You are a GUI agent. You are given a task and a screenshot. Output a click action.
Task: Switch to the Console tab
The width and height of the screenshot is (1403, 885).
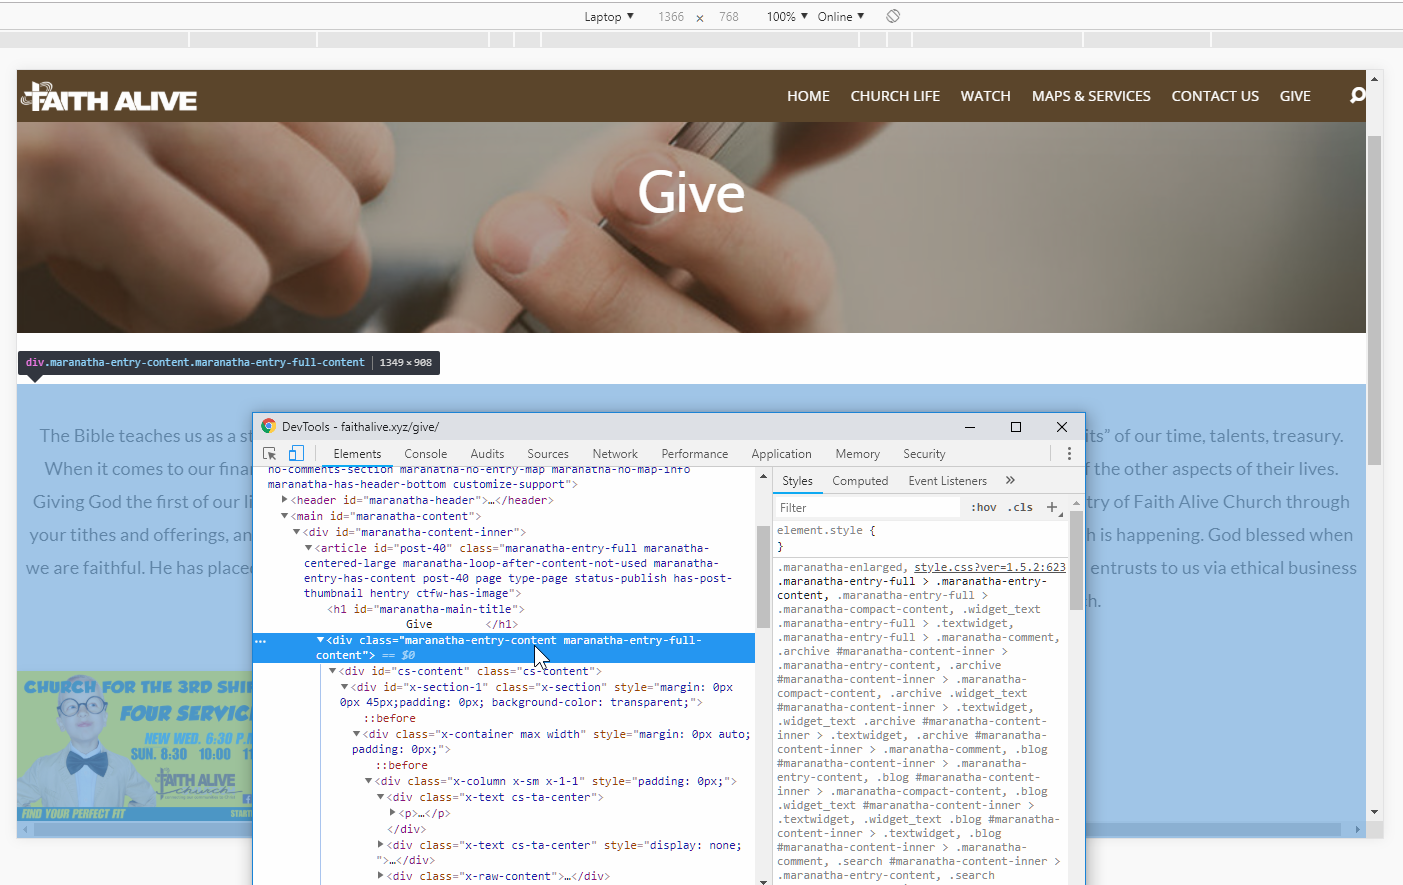point(426,453)
